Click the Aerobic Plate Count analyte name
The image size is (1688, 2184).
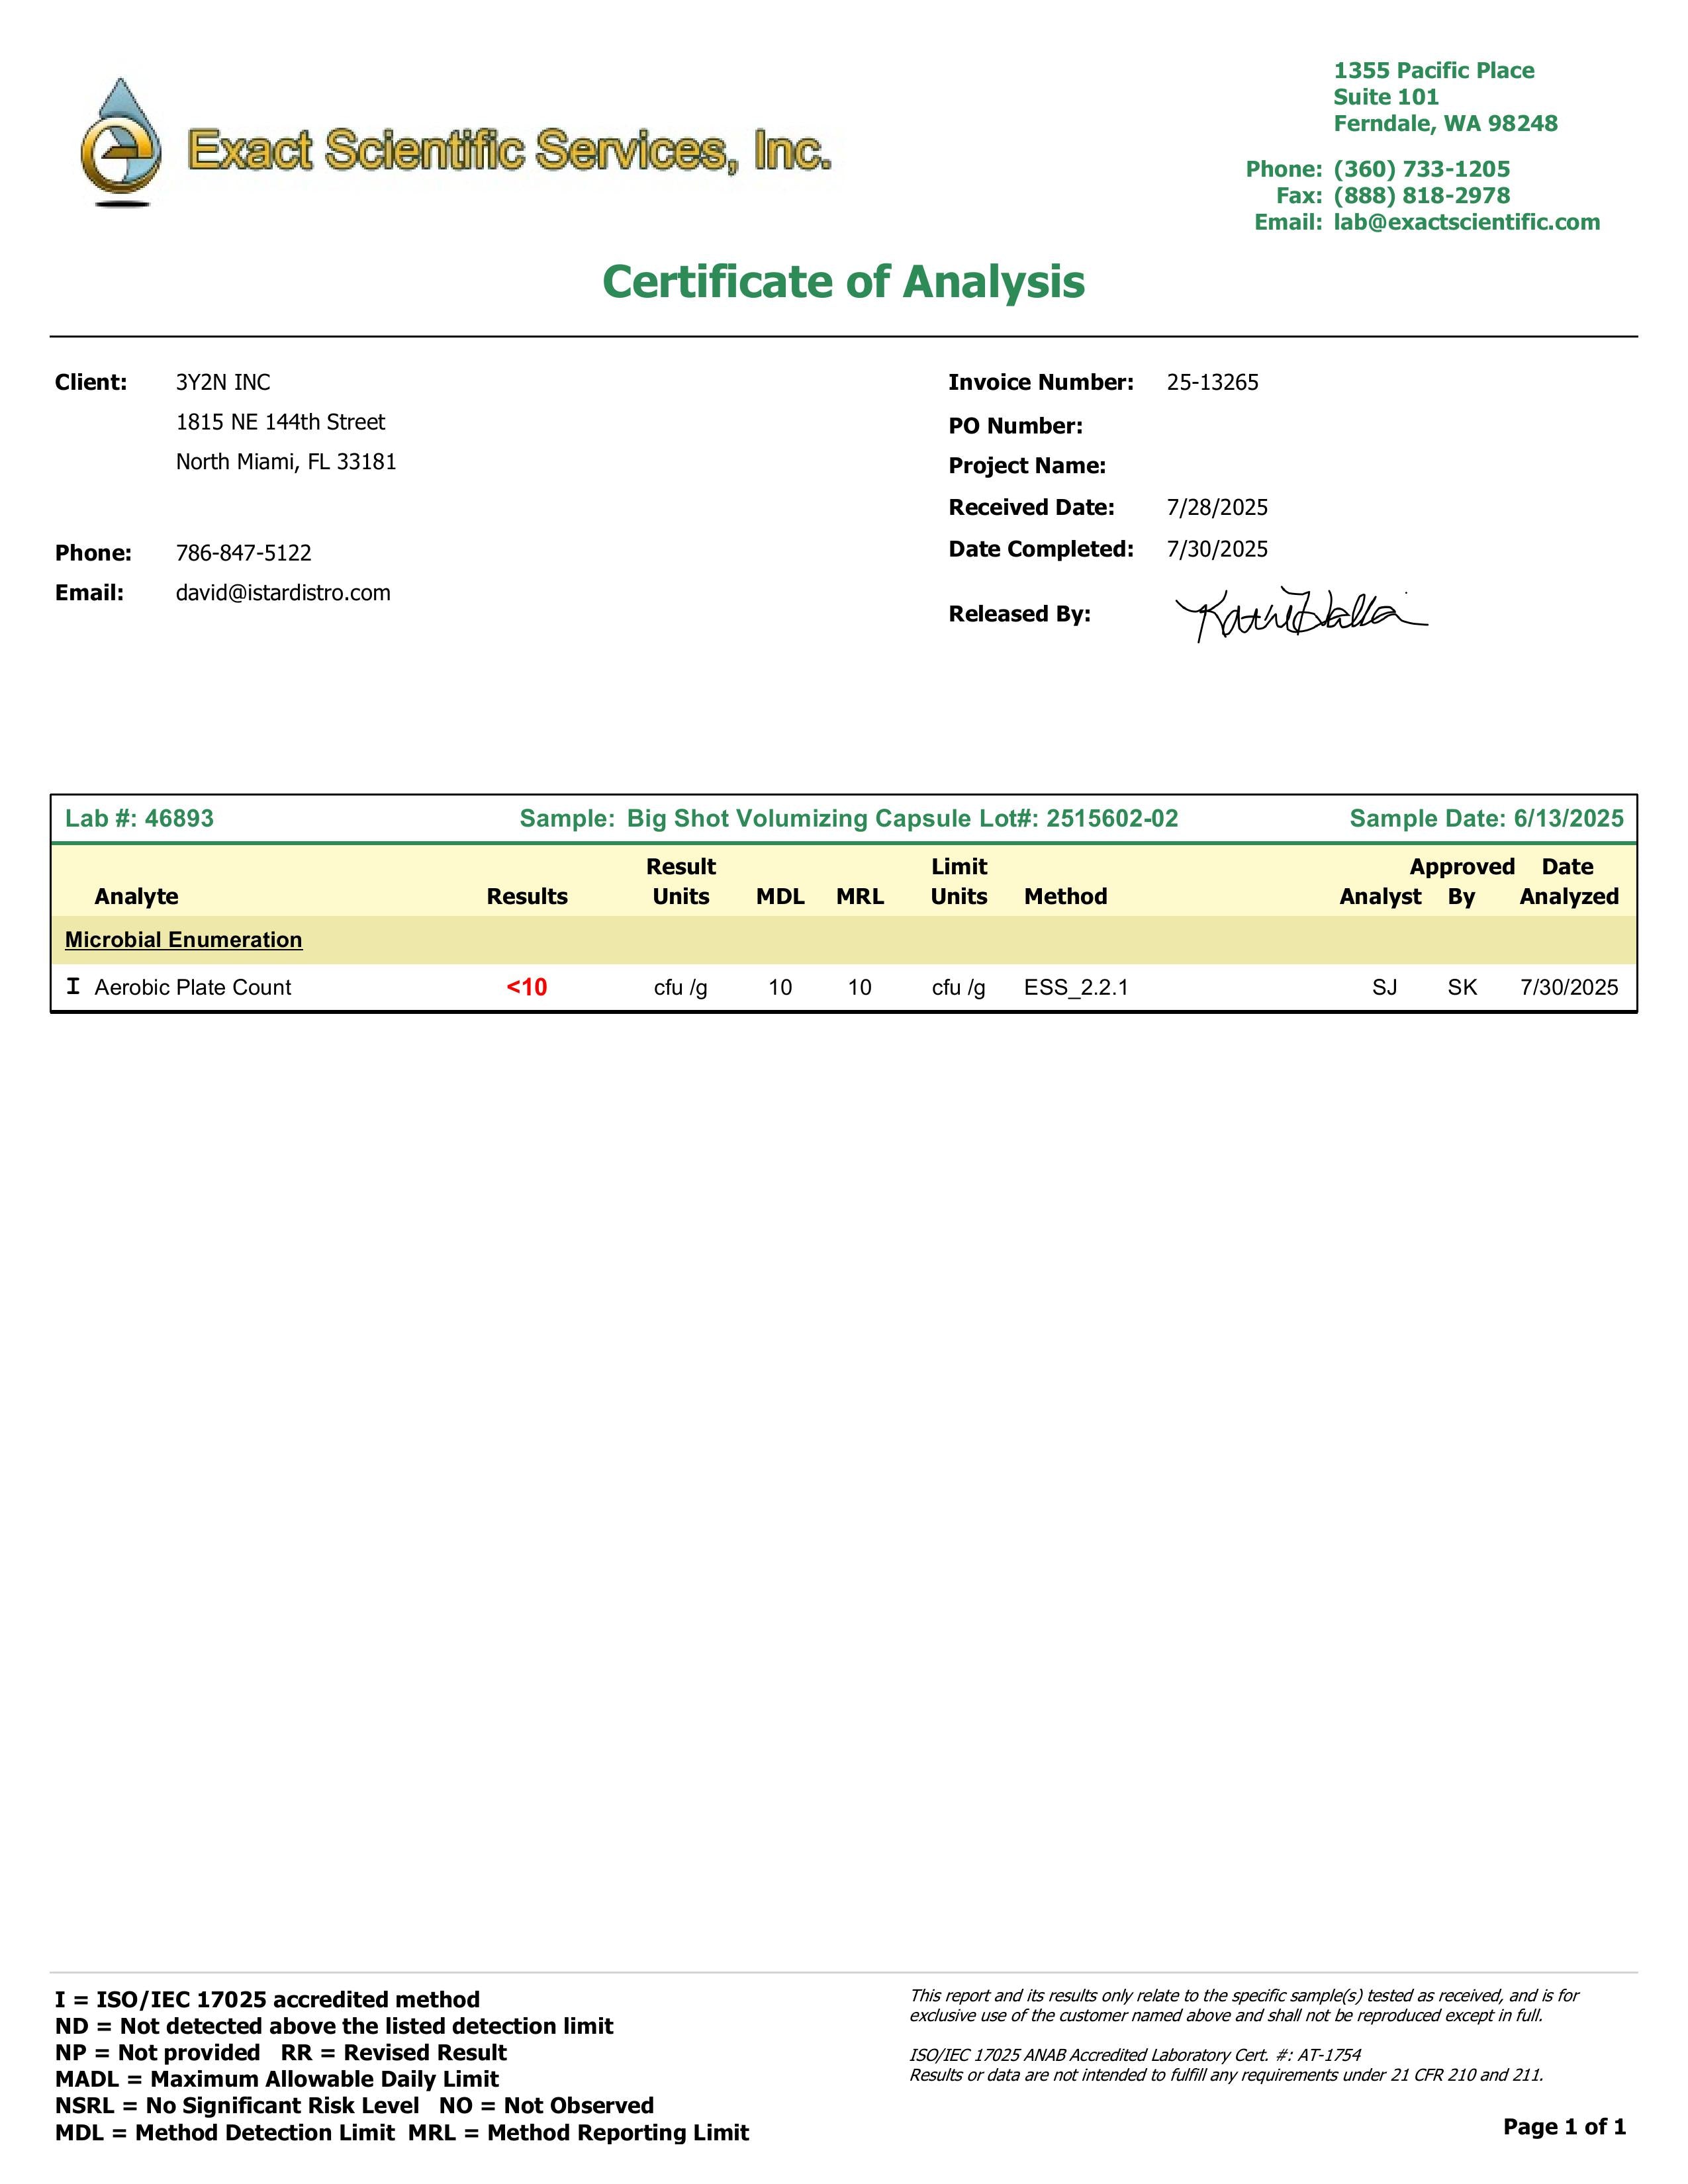point(193,987)
